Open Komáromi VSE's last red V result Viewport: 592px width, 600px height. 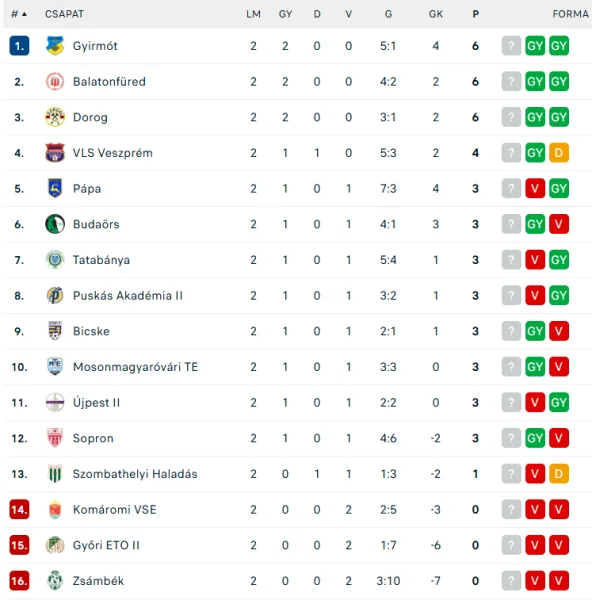pyautogui.click(x=559, y=509)
